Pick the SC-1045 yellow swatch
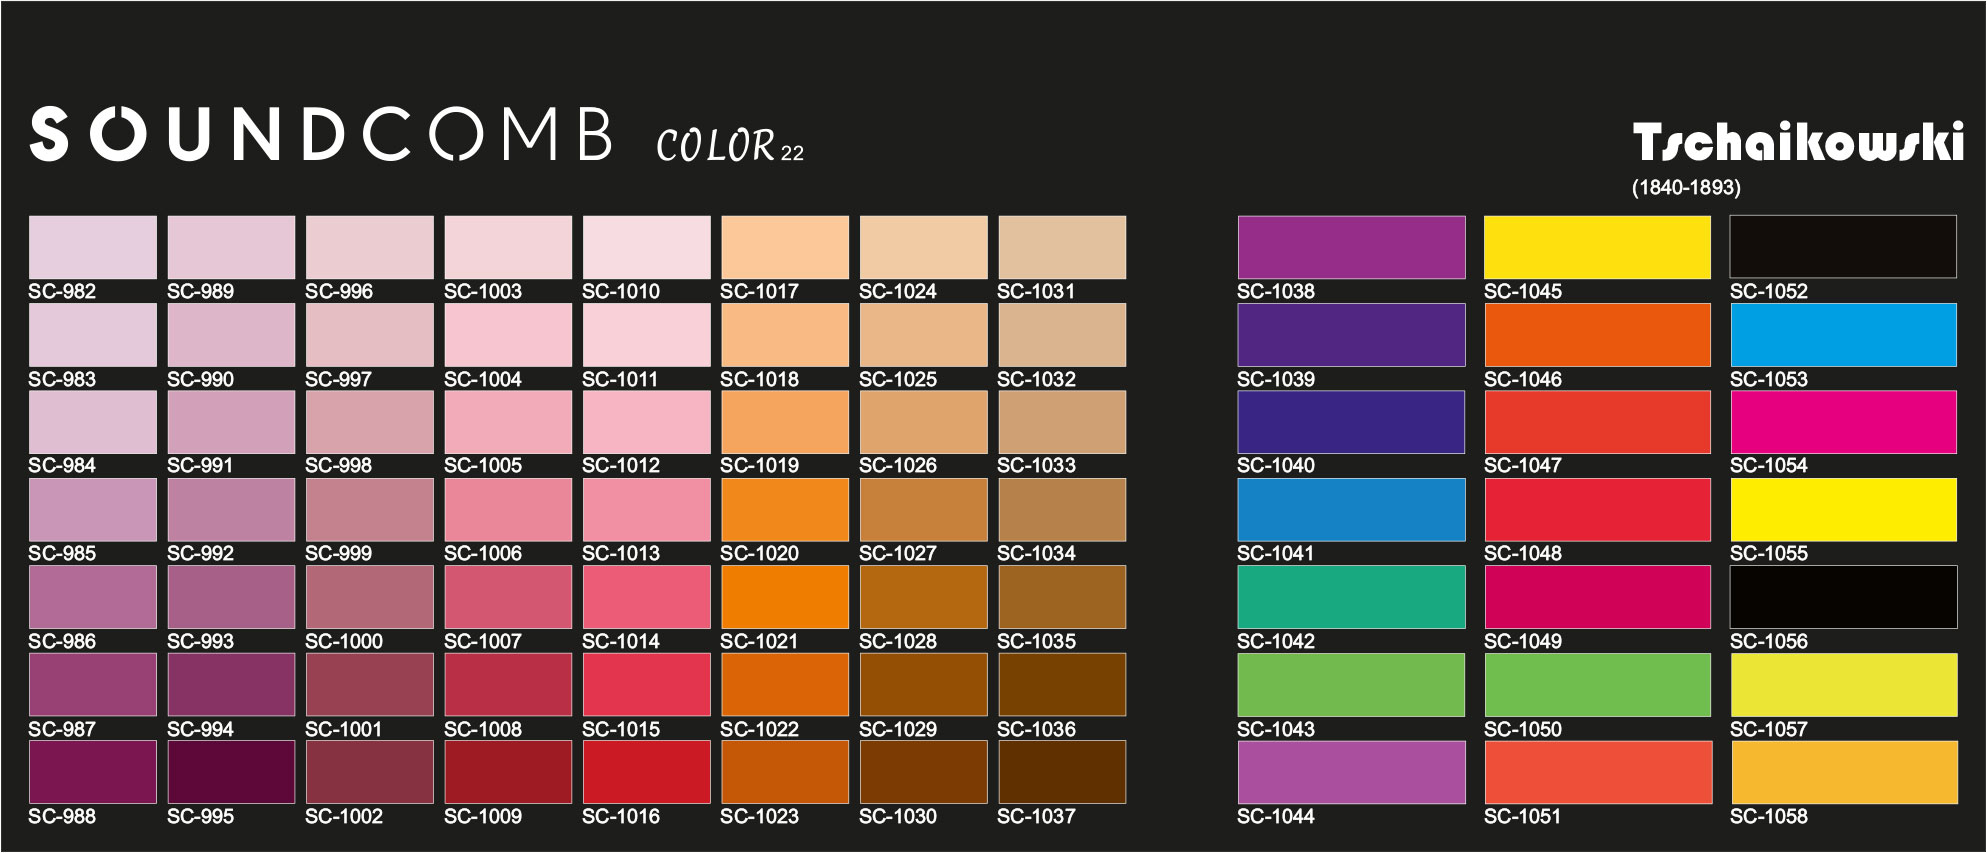This screenshot has width=1987, height=853. (x=1598, y=247)
